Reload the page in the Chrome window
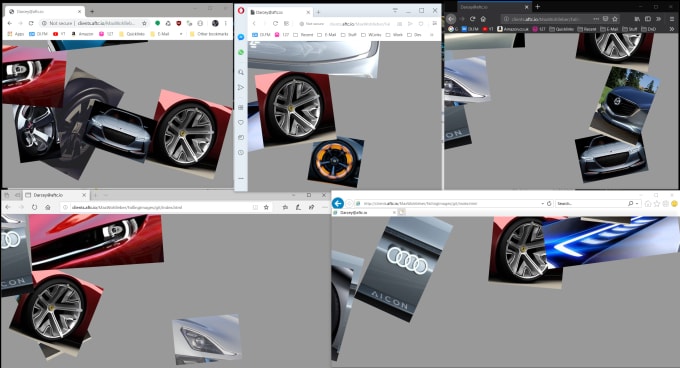680x368 pixels. pyautogui.click(x=31, y=23)
